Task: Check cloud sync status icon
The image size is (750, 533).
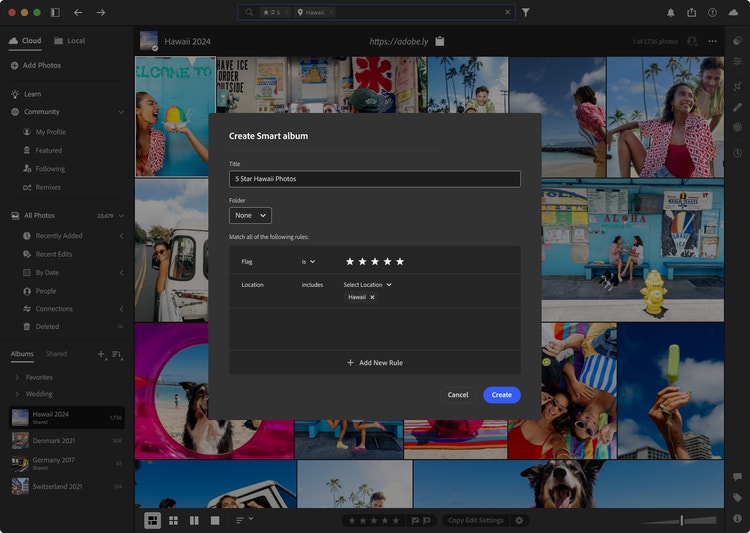Action: tap(733, 12)
